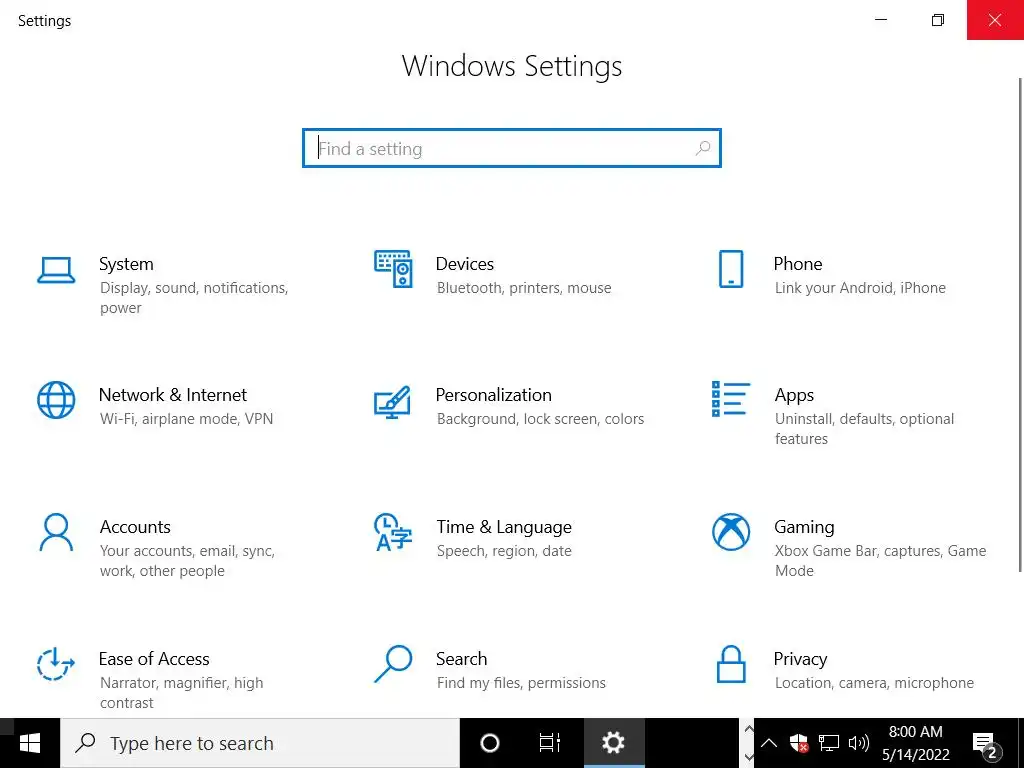Open Apps list icon
This screenshot has width=1024, height=768.
pyautogui.click(x=731, y=399)
